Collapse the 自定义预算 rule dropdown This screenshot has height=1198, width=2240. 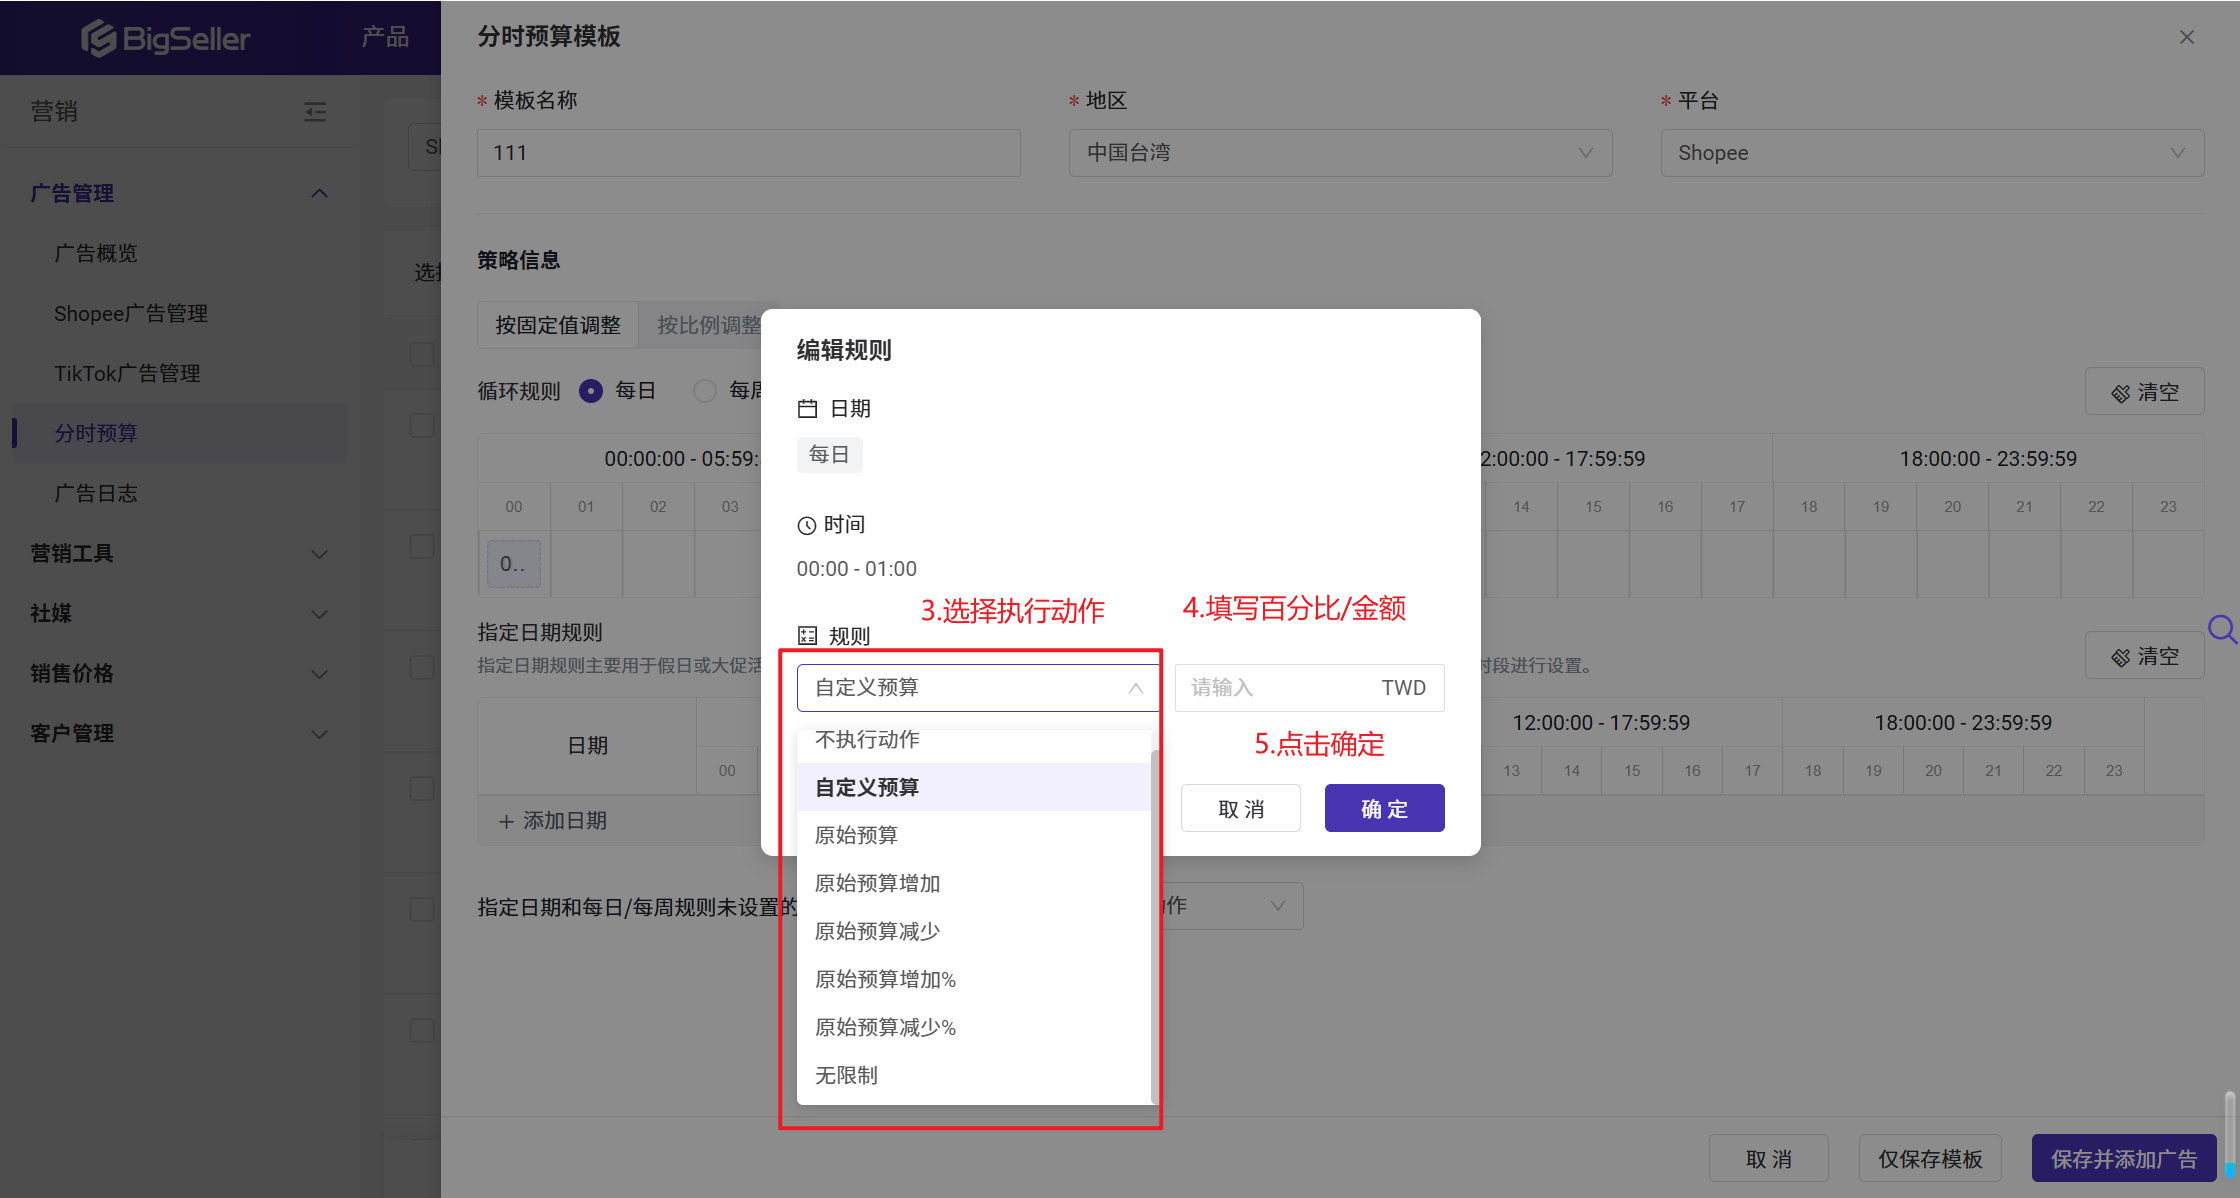click(x=1135, y=688)
